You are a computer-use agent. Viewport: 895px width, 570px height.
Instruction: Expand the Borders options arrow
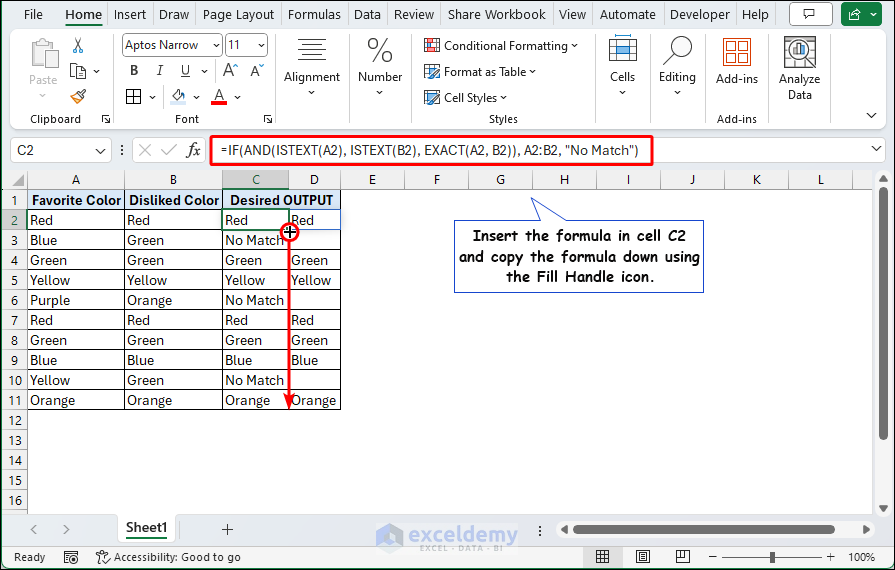click(152, 98)
